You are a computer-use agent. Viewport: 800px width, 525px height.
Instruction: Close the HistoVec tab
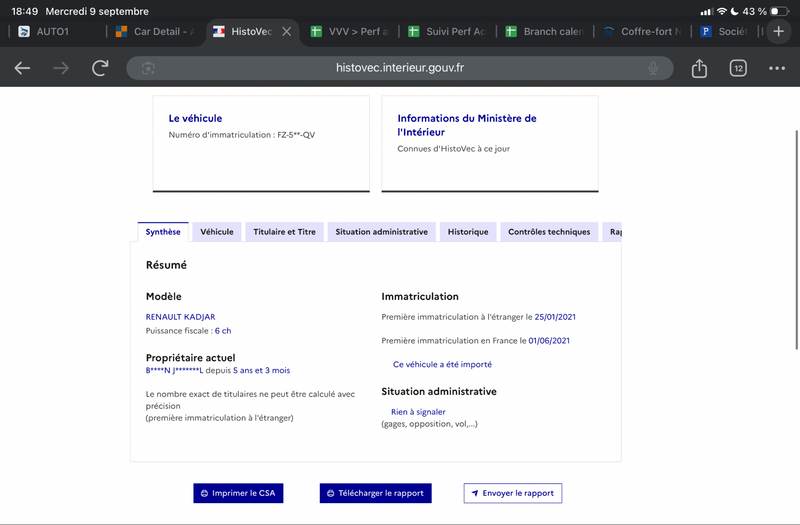287,32
